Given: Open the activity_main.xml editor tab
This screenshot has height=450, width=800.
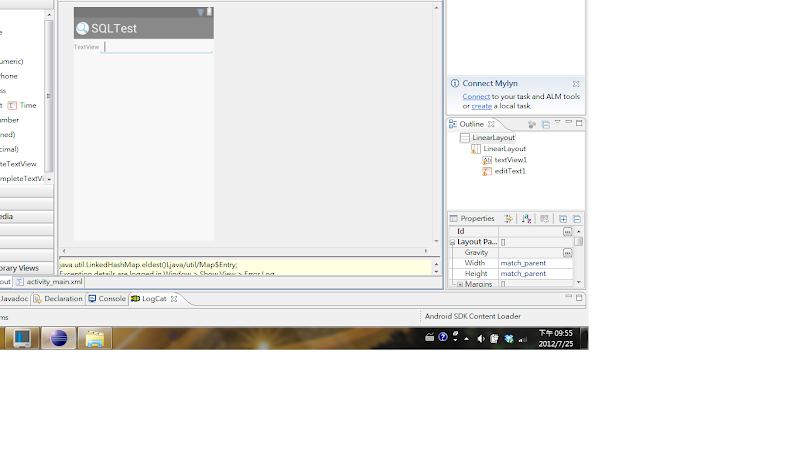Looking at the screenshot, I should 49,282.
